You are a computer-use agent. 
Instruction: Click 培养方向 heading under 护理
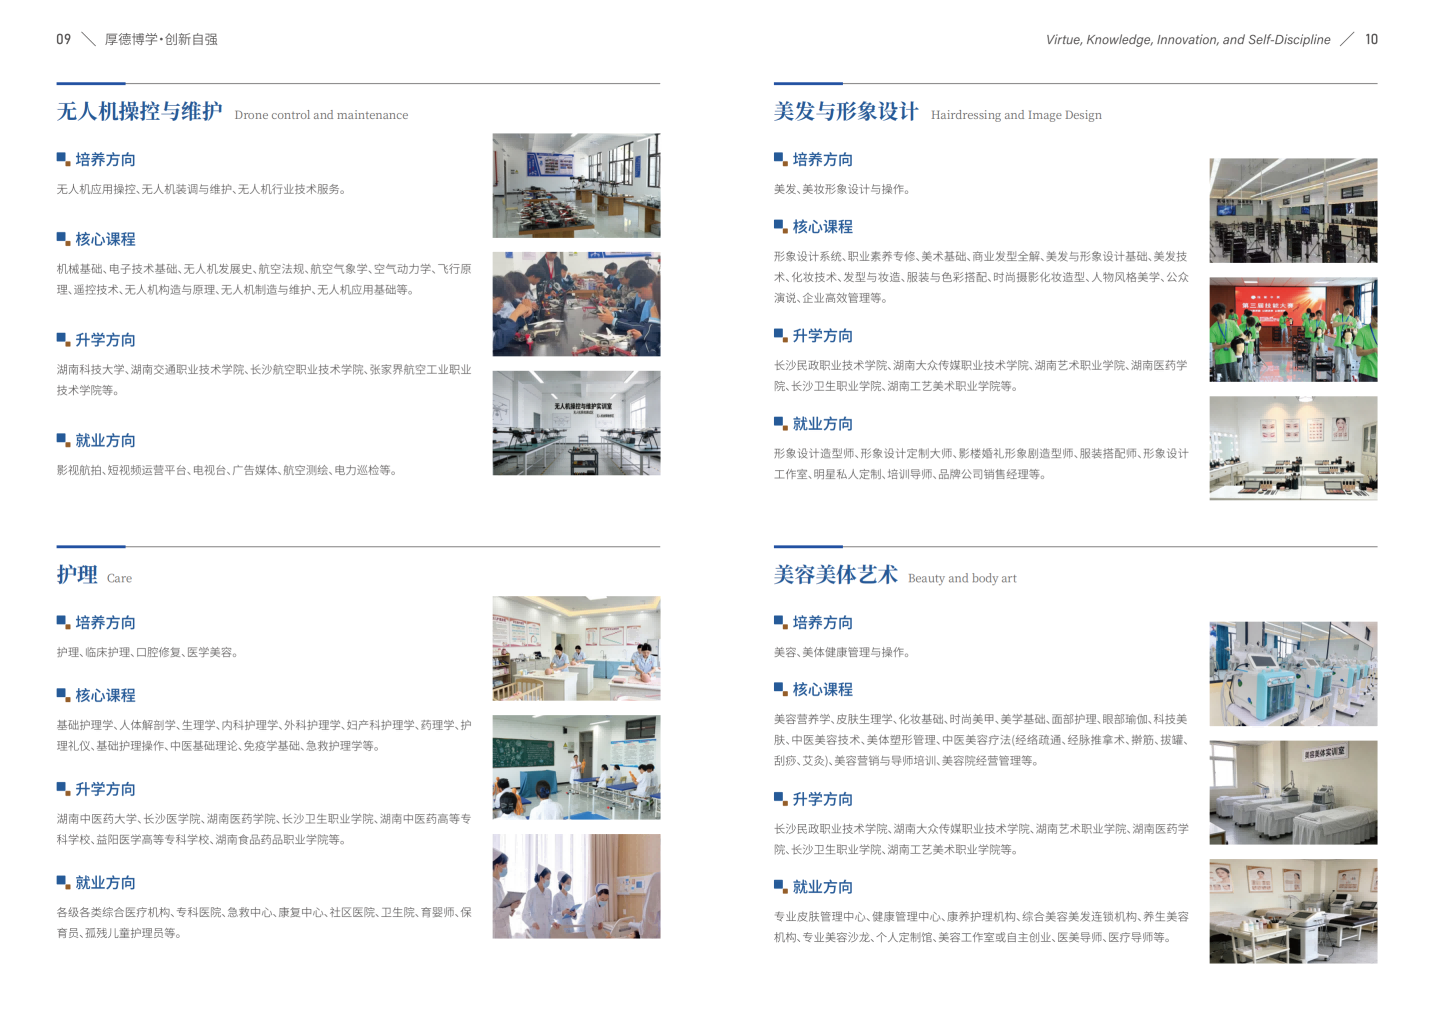tap(105, 623)
